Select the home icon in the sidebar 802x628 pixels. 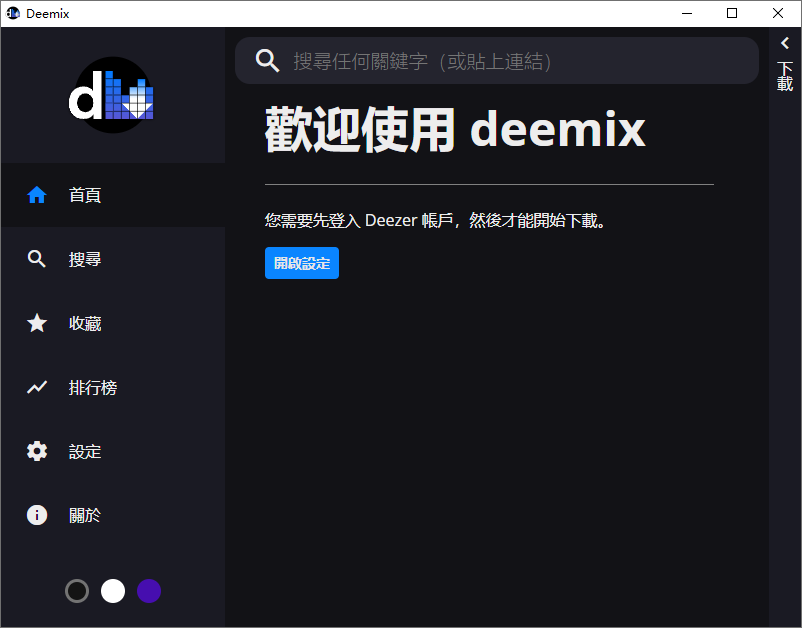click(37, 195)
